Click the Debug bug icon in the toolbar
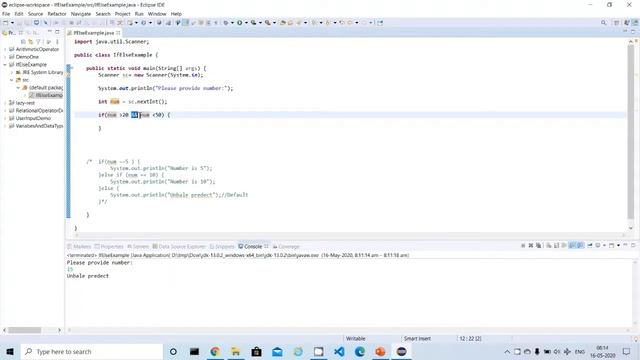Viewport: 640px width, 360px height. pos(226,23)
